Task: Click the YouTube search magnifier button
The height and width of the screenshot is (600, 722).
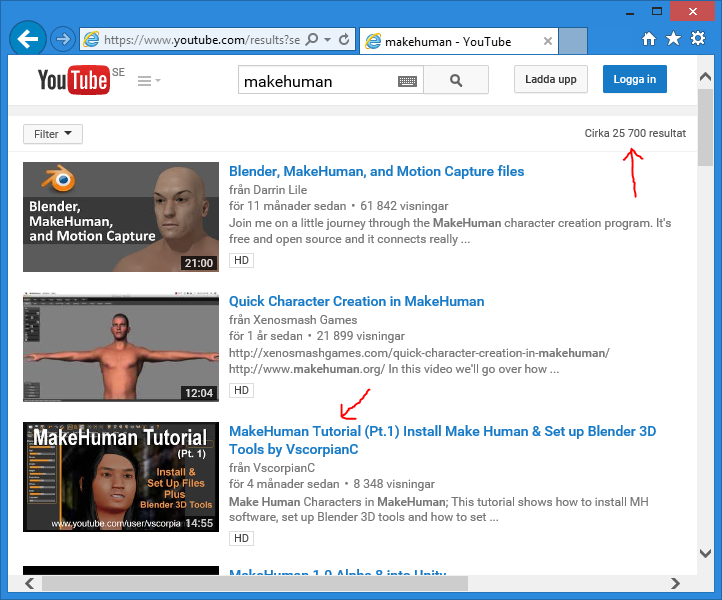Action: 456,80
